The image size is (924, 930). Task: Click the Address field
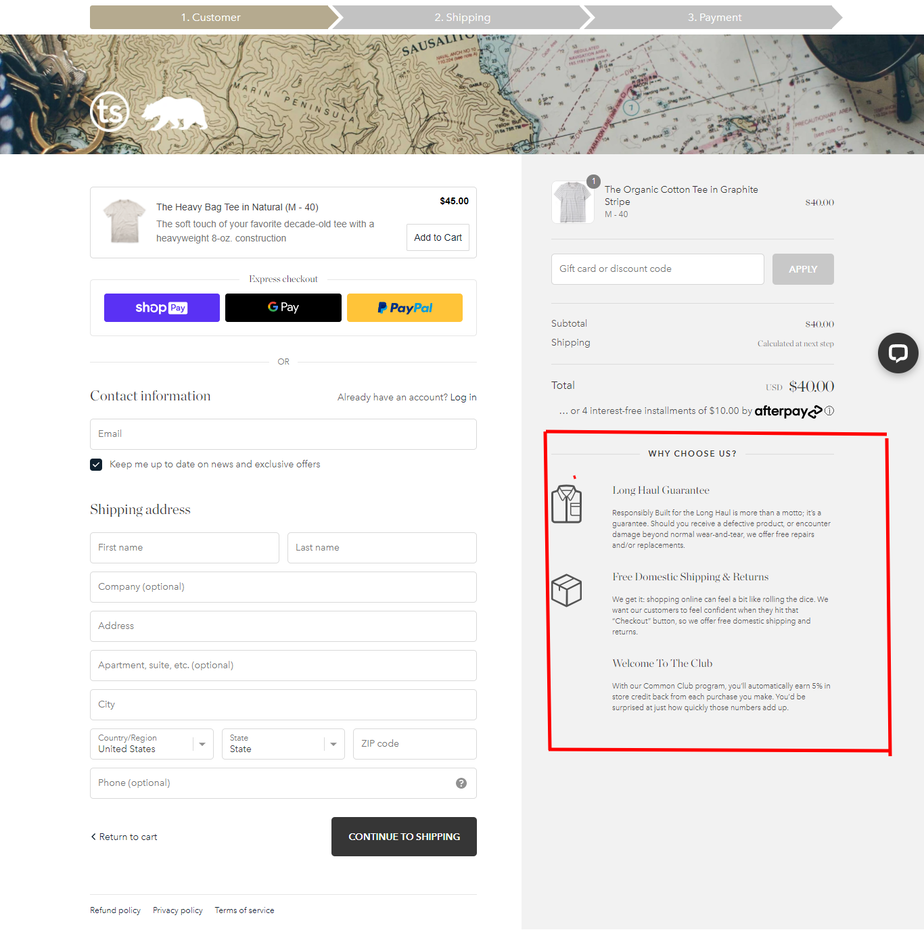[283, 626]
